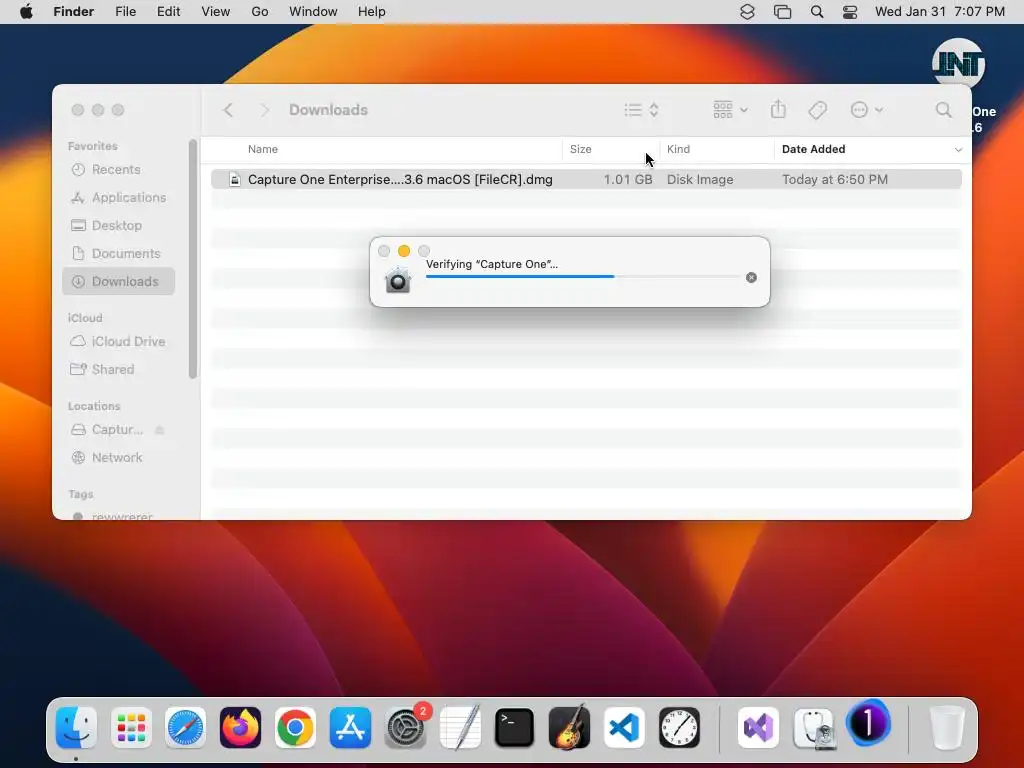Viewport: 1024px width, 768px height.
Task: Click the 1.01 GB size cell
Action: [628, 179]
